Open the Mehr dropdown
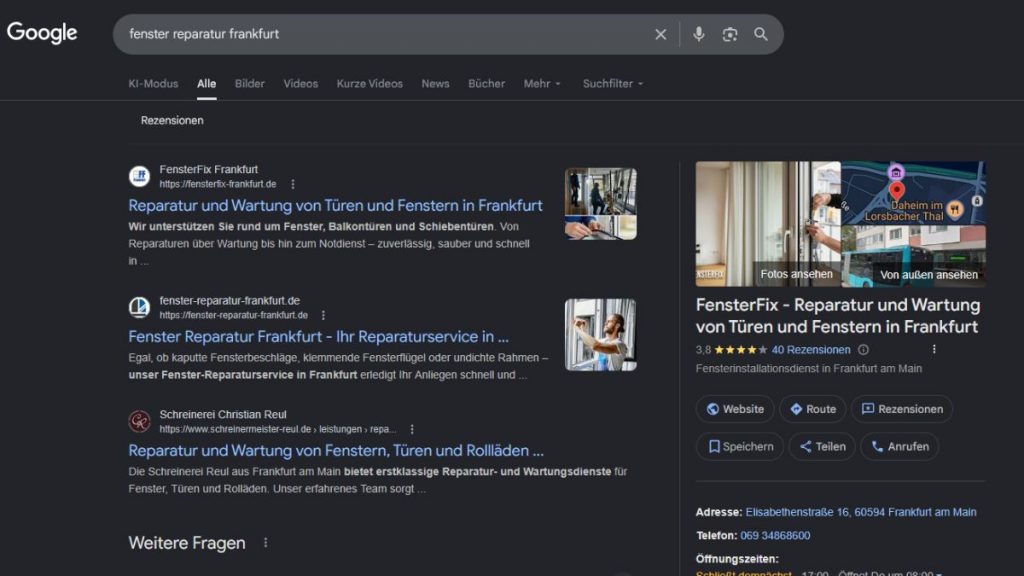 tap(541, 84)
